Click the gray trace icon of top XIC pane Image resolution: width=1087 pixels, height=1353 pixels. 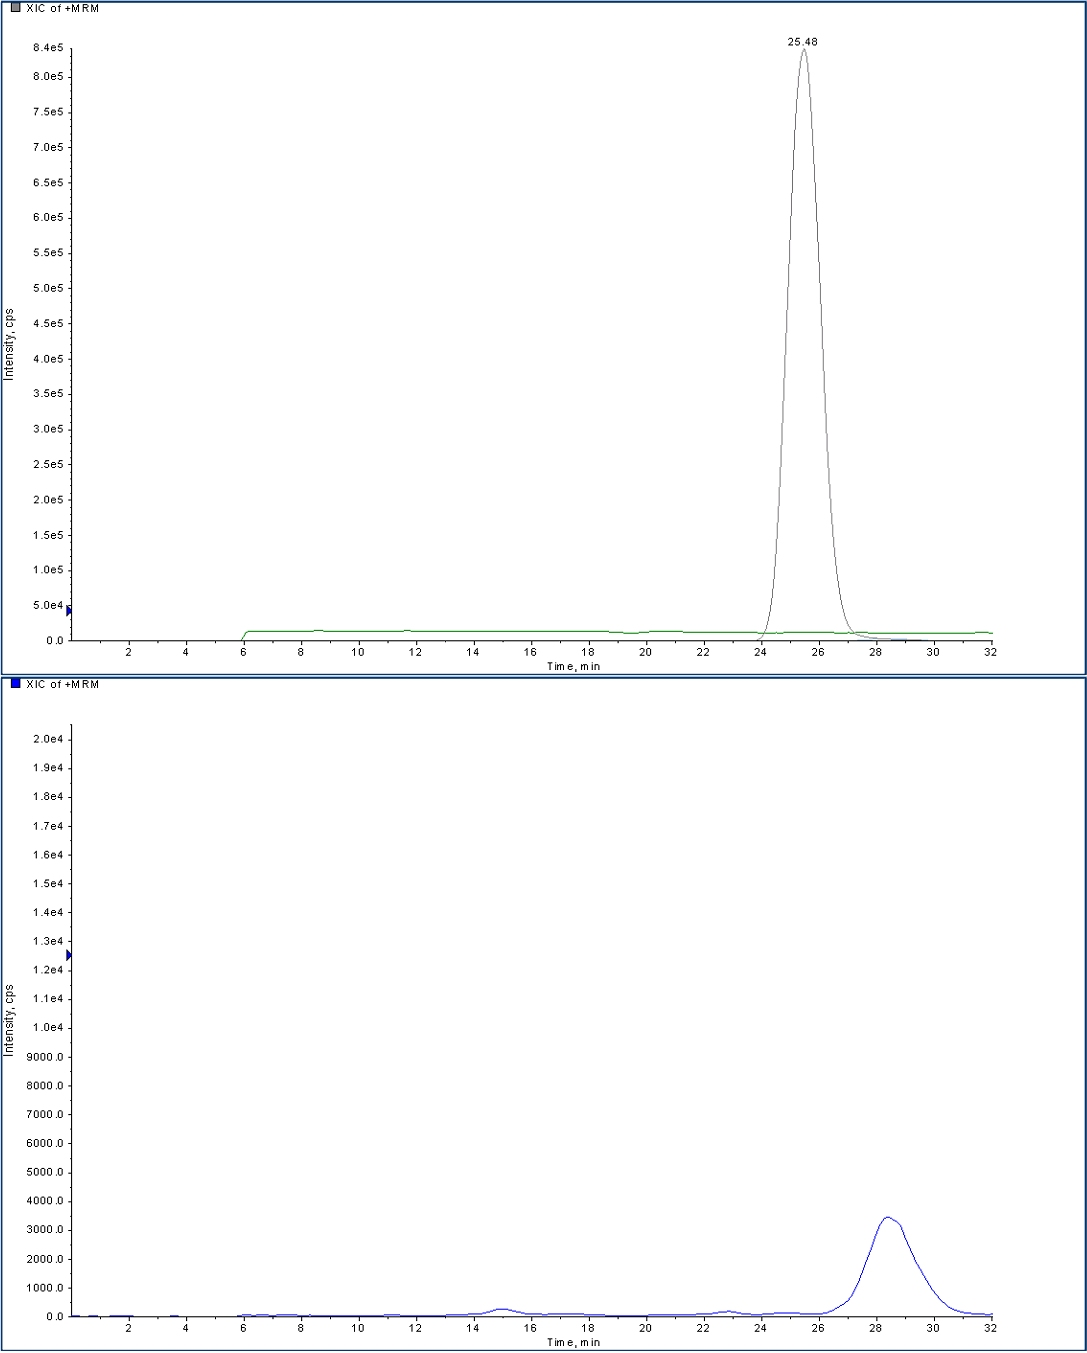pos(15,8)
